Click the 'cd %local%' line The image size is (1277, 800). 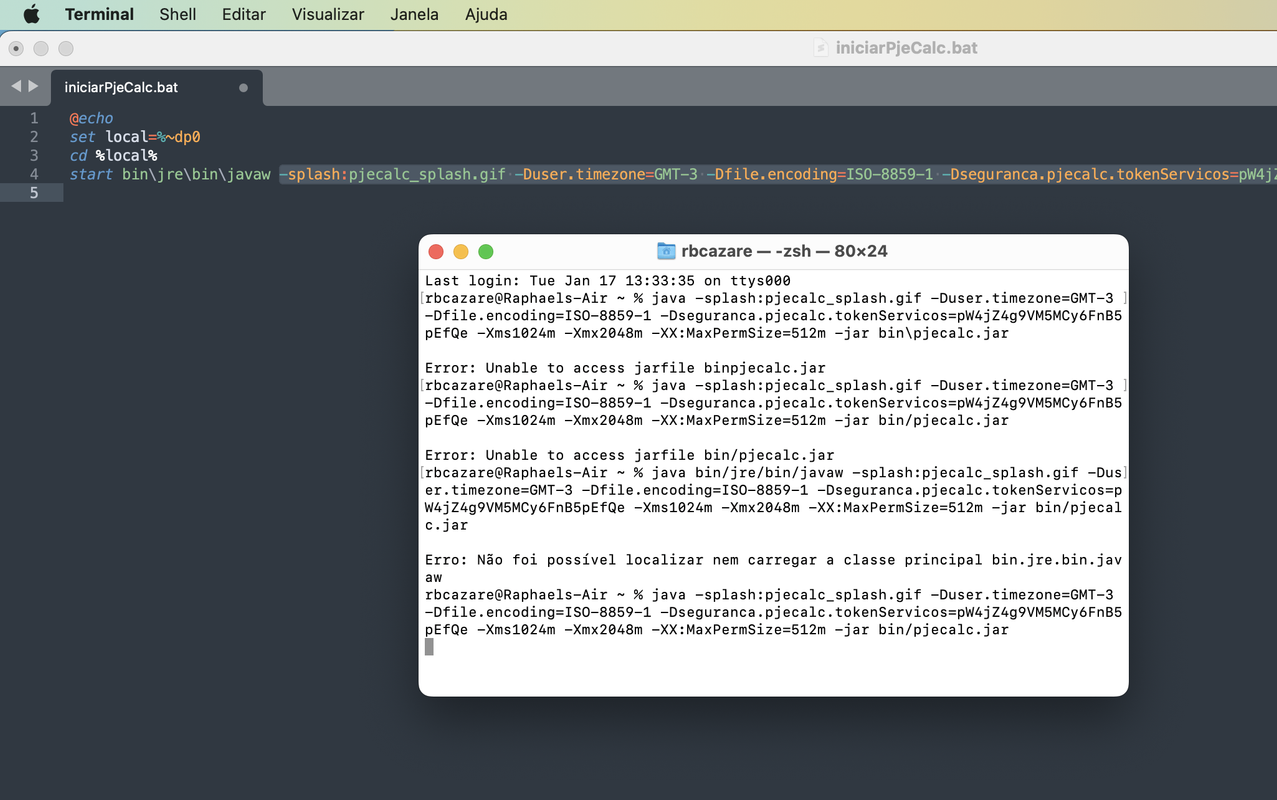coord(113,156)
